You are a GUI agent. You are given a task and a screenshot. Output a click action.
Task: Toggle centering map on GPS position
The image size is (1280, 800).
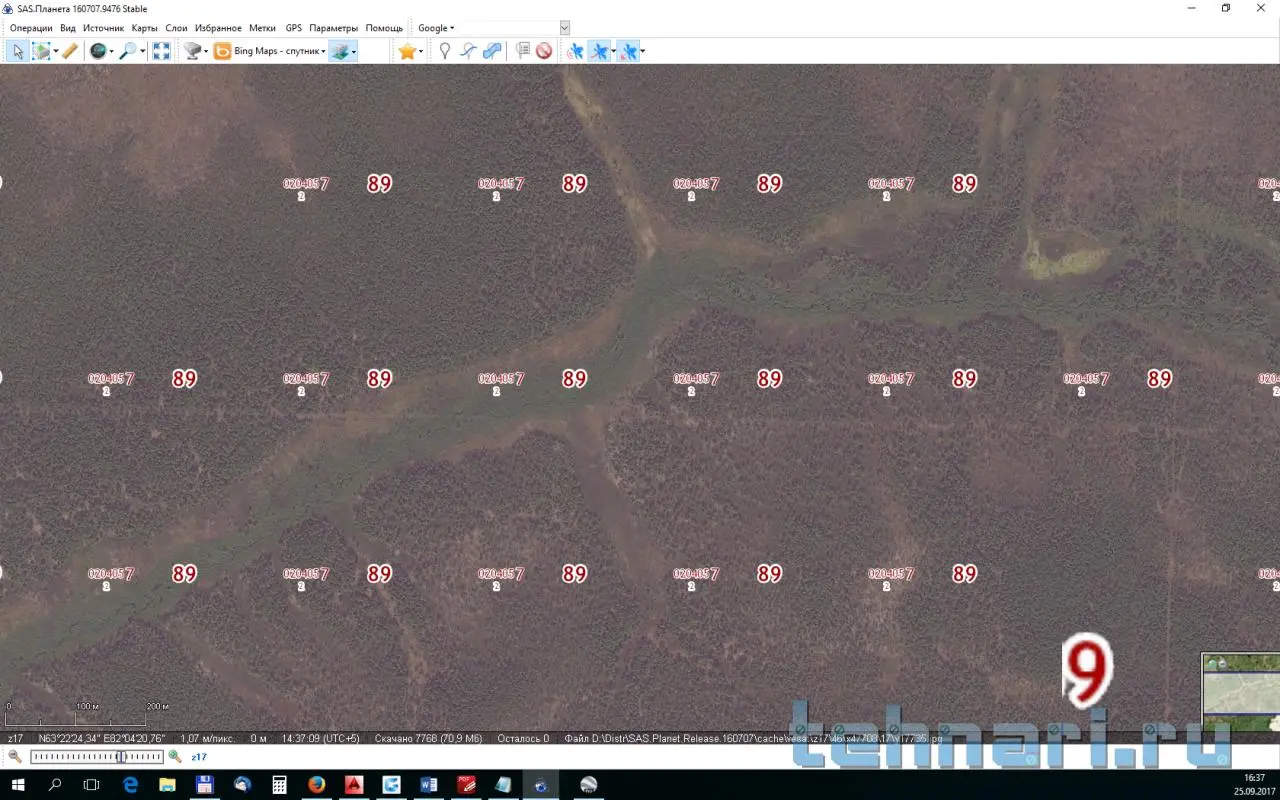[x=628, y=51]
